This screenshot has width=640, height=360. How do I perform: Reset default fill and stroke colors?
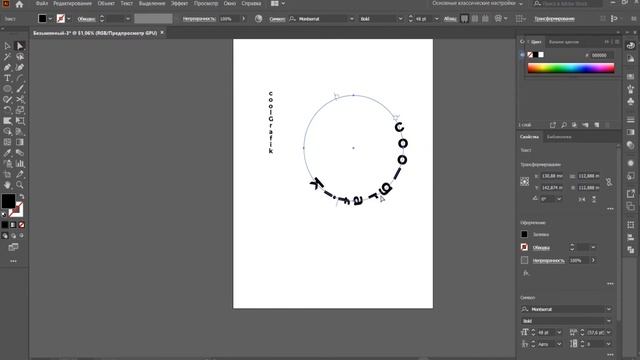[x=4, y=214]
